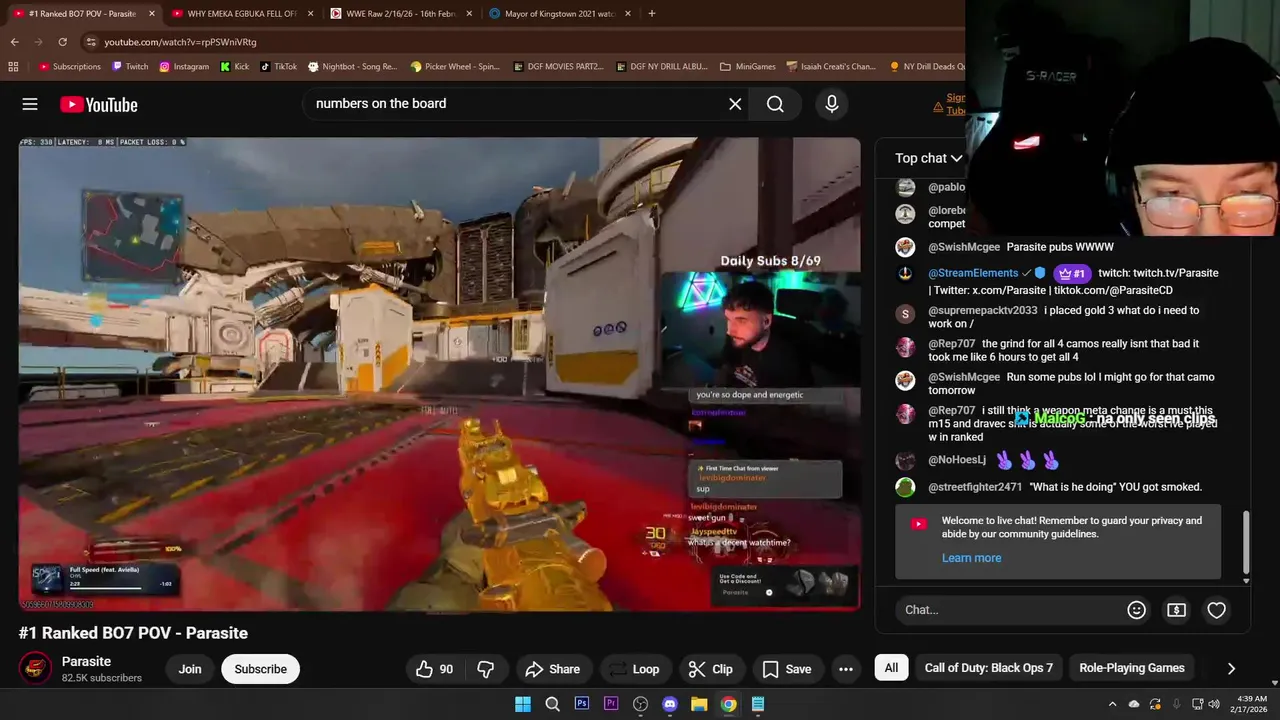Open Twitch bookmark
Viewport: 1280px width, 720px height.
click(130, 67)
